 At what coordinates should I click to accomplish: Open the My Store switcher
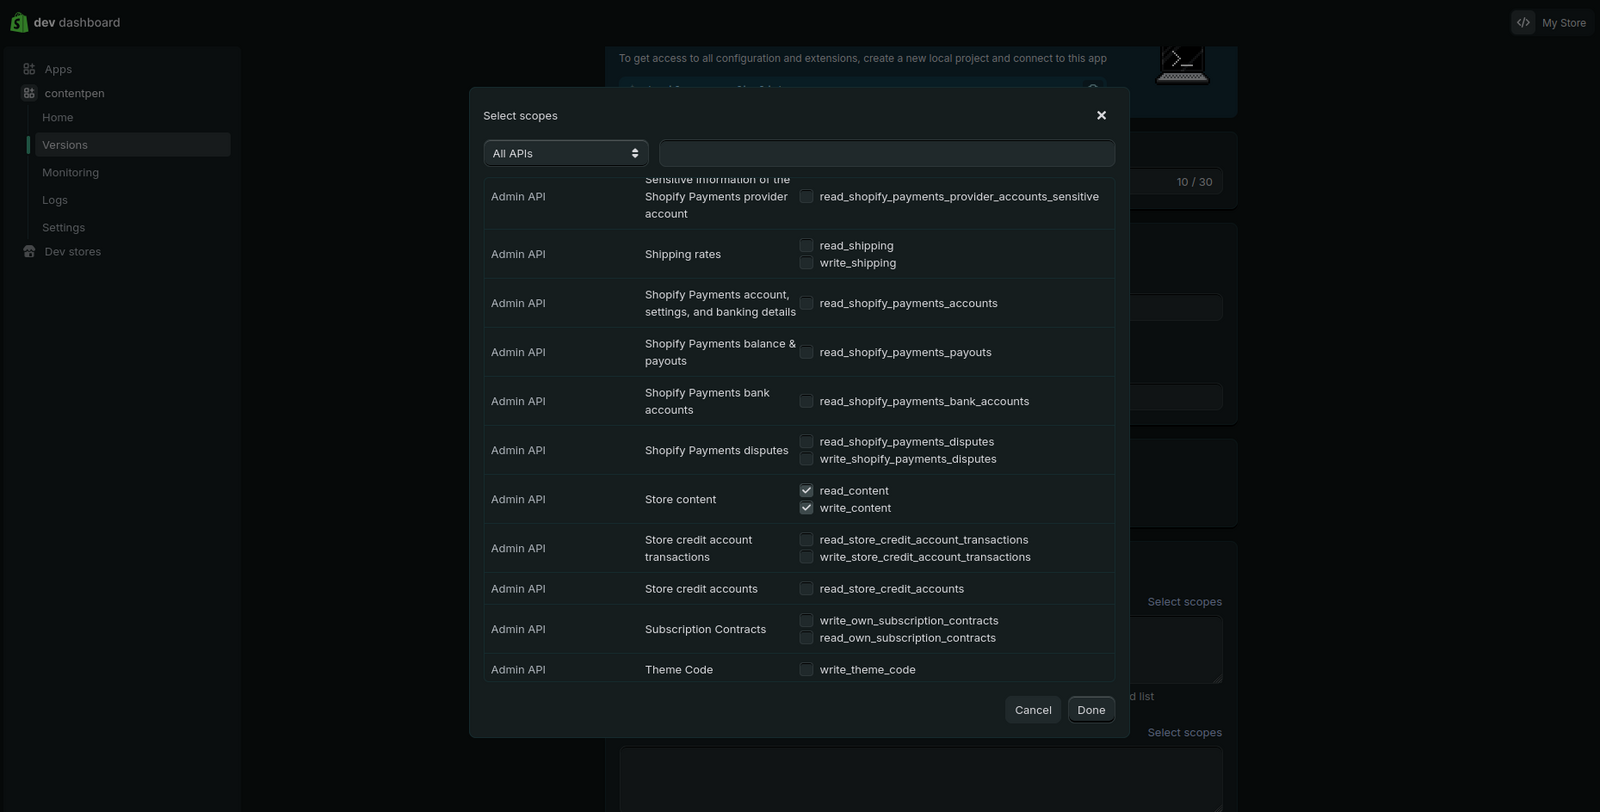pyautogui.click(x=1563, y=23)
